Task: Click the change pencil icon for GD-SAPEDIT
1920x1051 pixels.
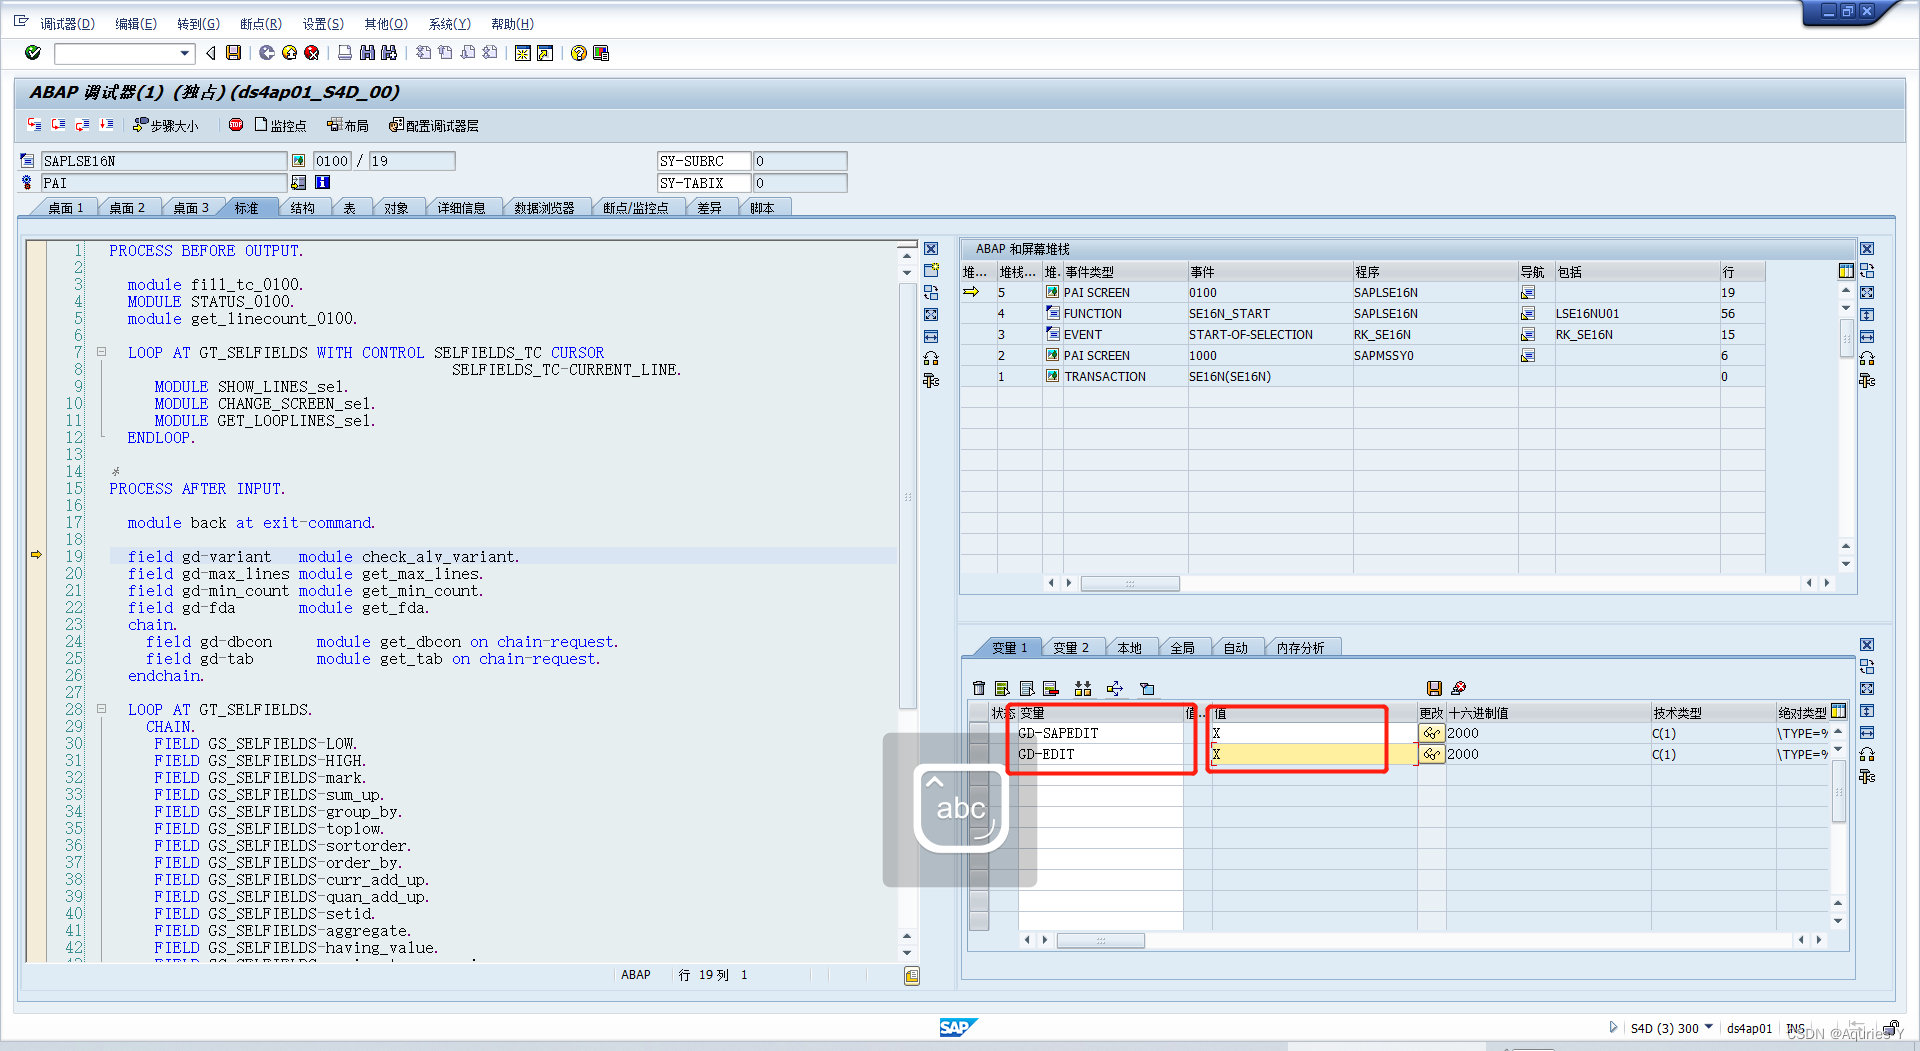Action: [x=1432, y=733]
